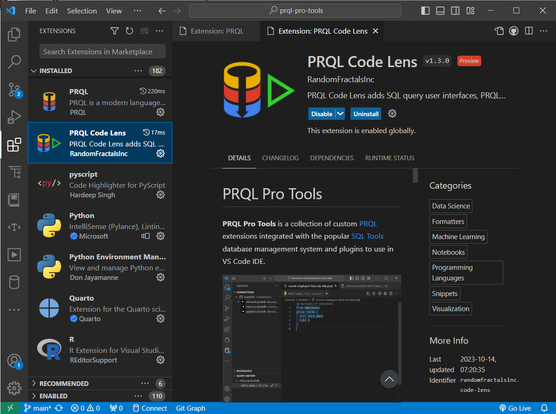
Task: Refresh the extensions list
Action: pos(129,31)
